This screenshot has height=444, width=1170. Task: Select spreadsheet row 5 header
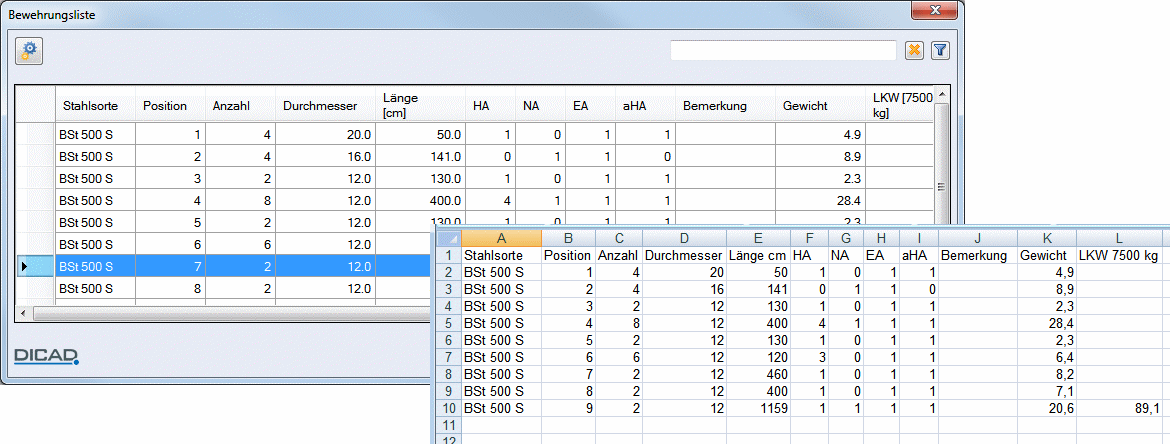(x=448, y=324)
